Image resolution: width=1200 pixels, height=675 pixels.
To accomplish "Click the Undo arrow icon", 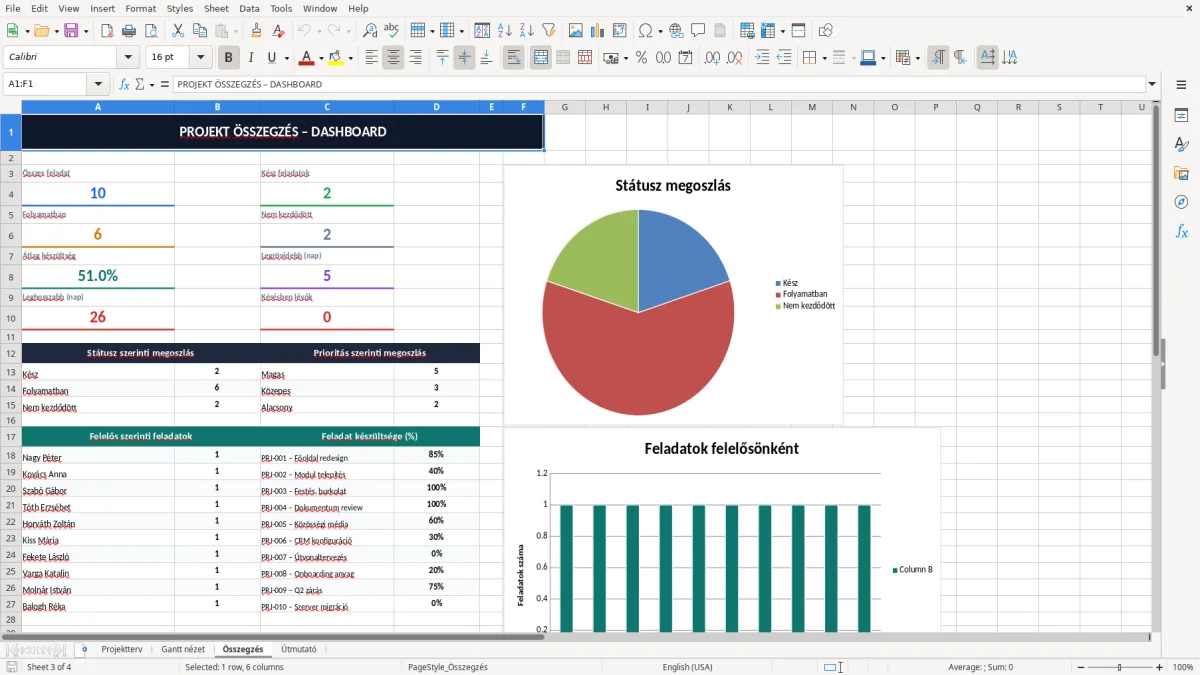I will click(x=304, y=31).
